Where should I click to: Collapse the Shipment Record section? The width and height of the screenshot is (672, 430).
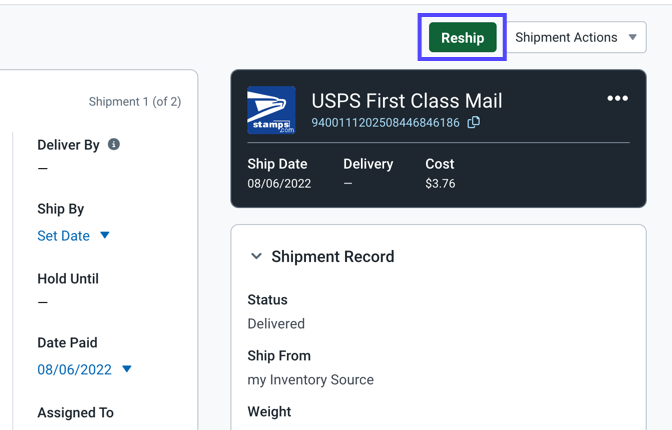pos(256,256)
